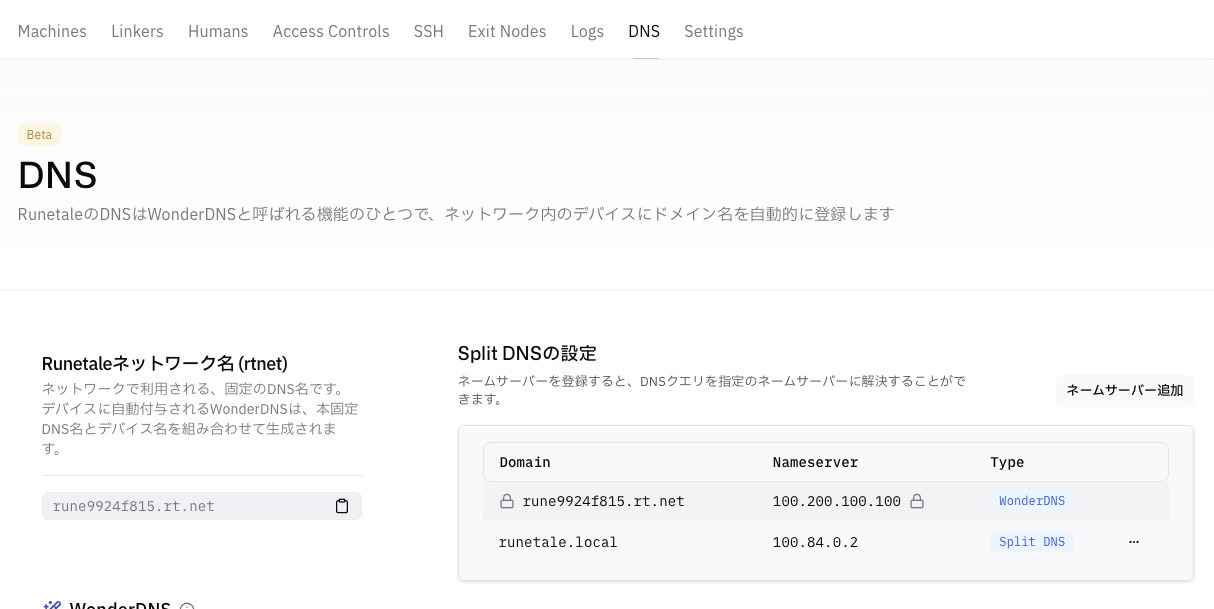Open the Settings tab
Image resolution: width=1214 pixels, height=609 pixels.
point(713,31)
